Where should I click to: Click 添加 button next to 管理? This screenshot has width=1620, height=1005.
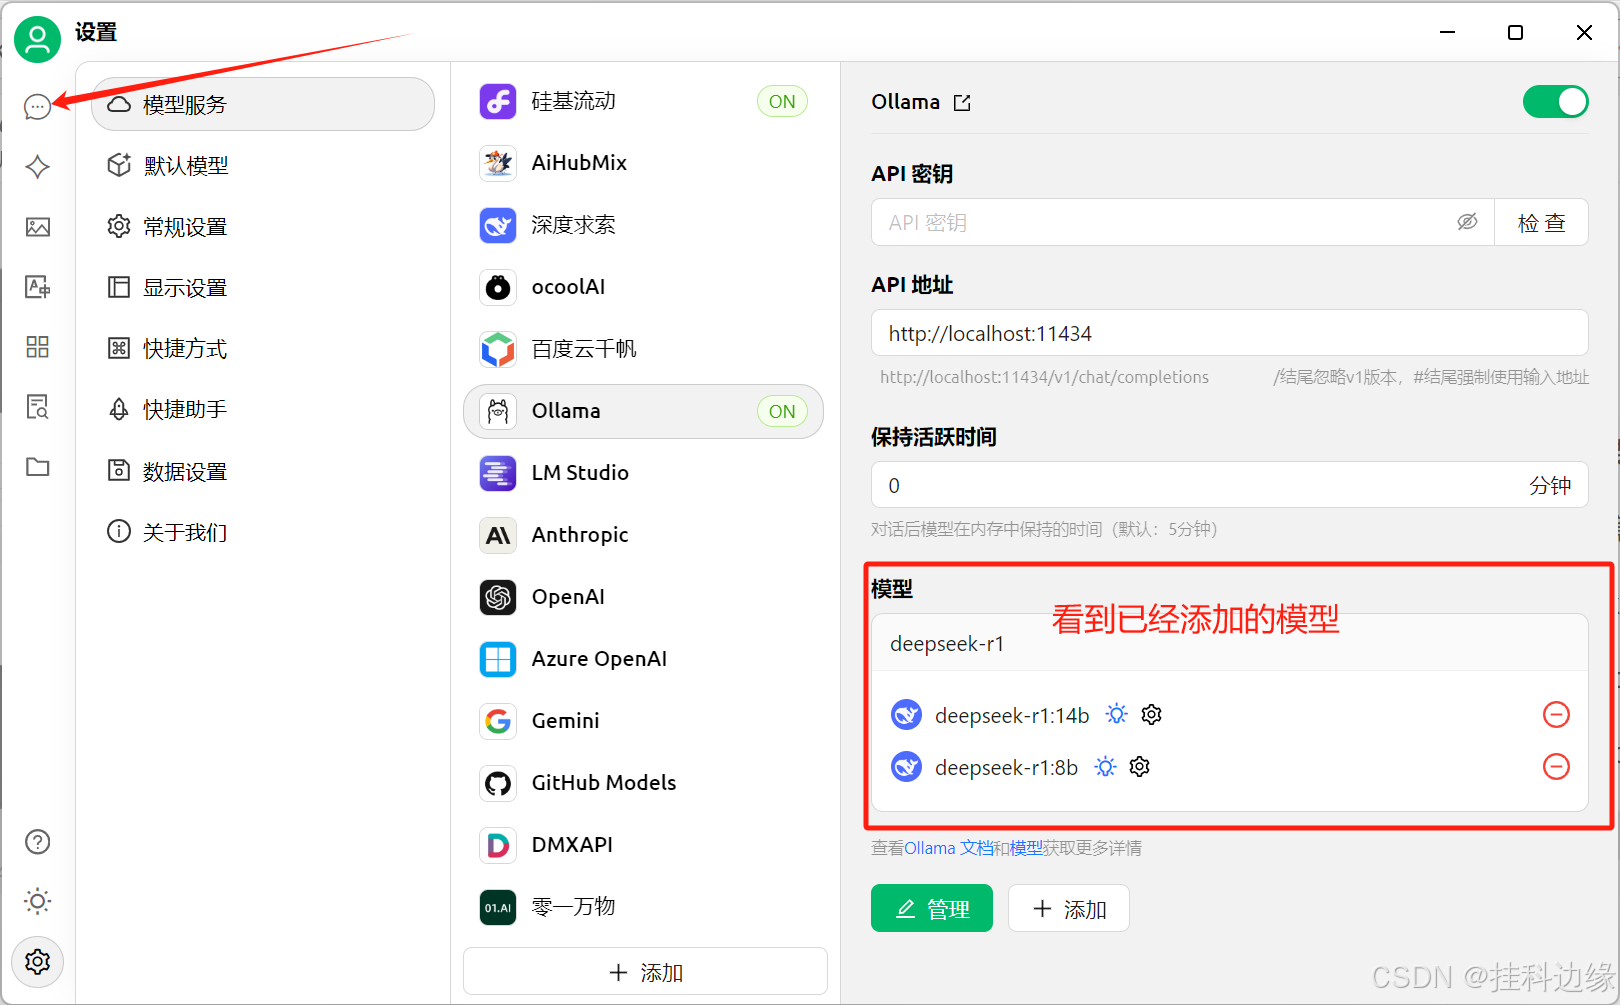[1069, 908]
